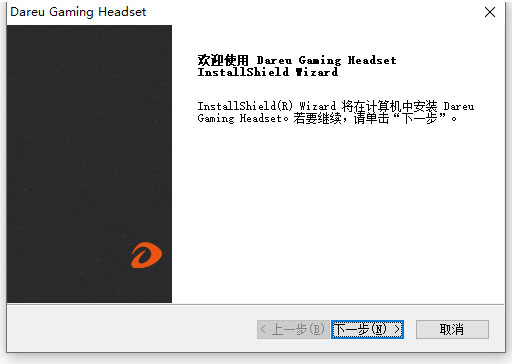Click the Dareu Gaming Headset window title
512x364 pixels.
click(x=78, y=12)
